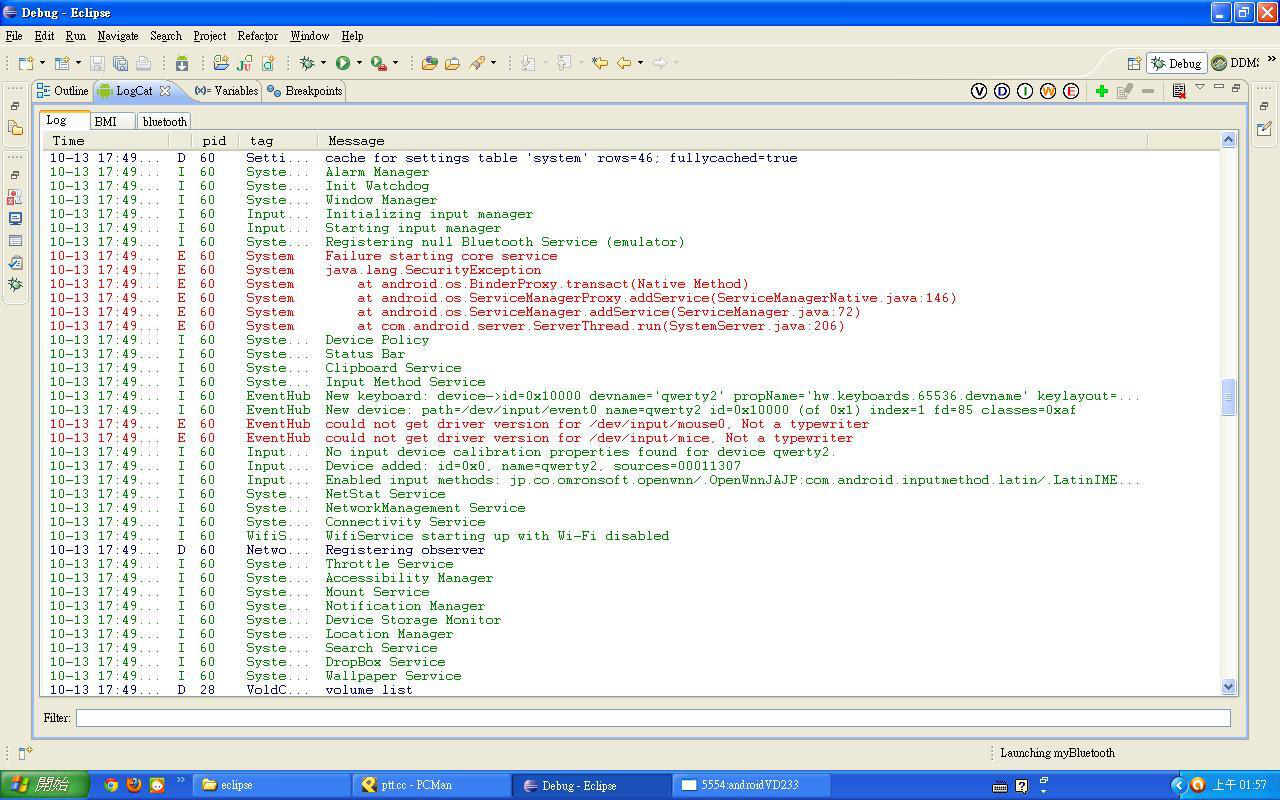Switch to the Outline tab
This screenshot has height=800, width=1280.
click(63, 91)
